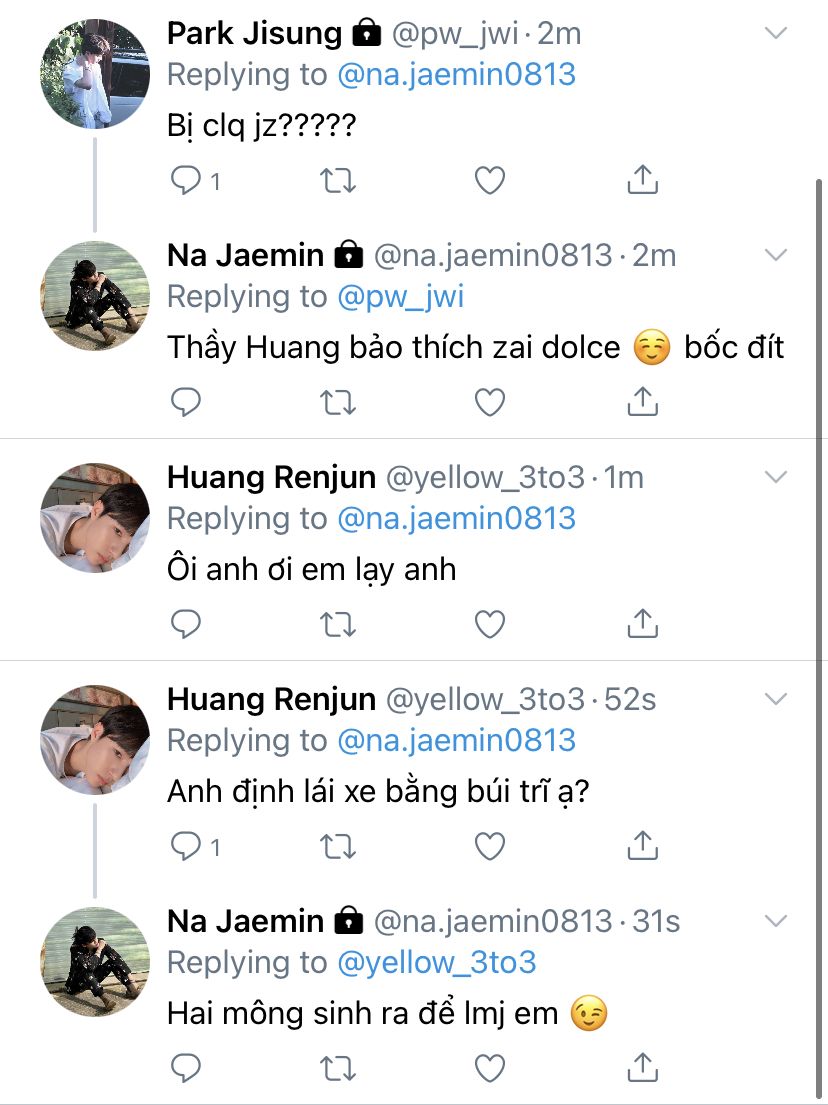Open chevron menu on "Hai mông sinh ra" tweet

point(776,920)
